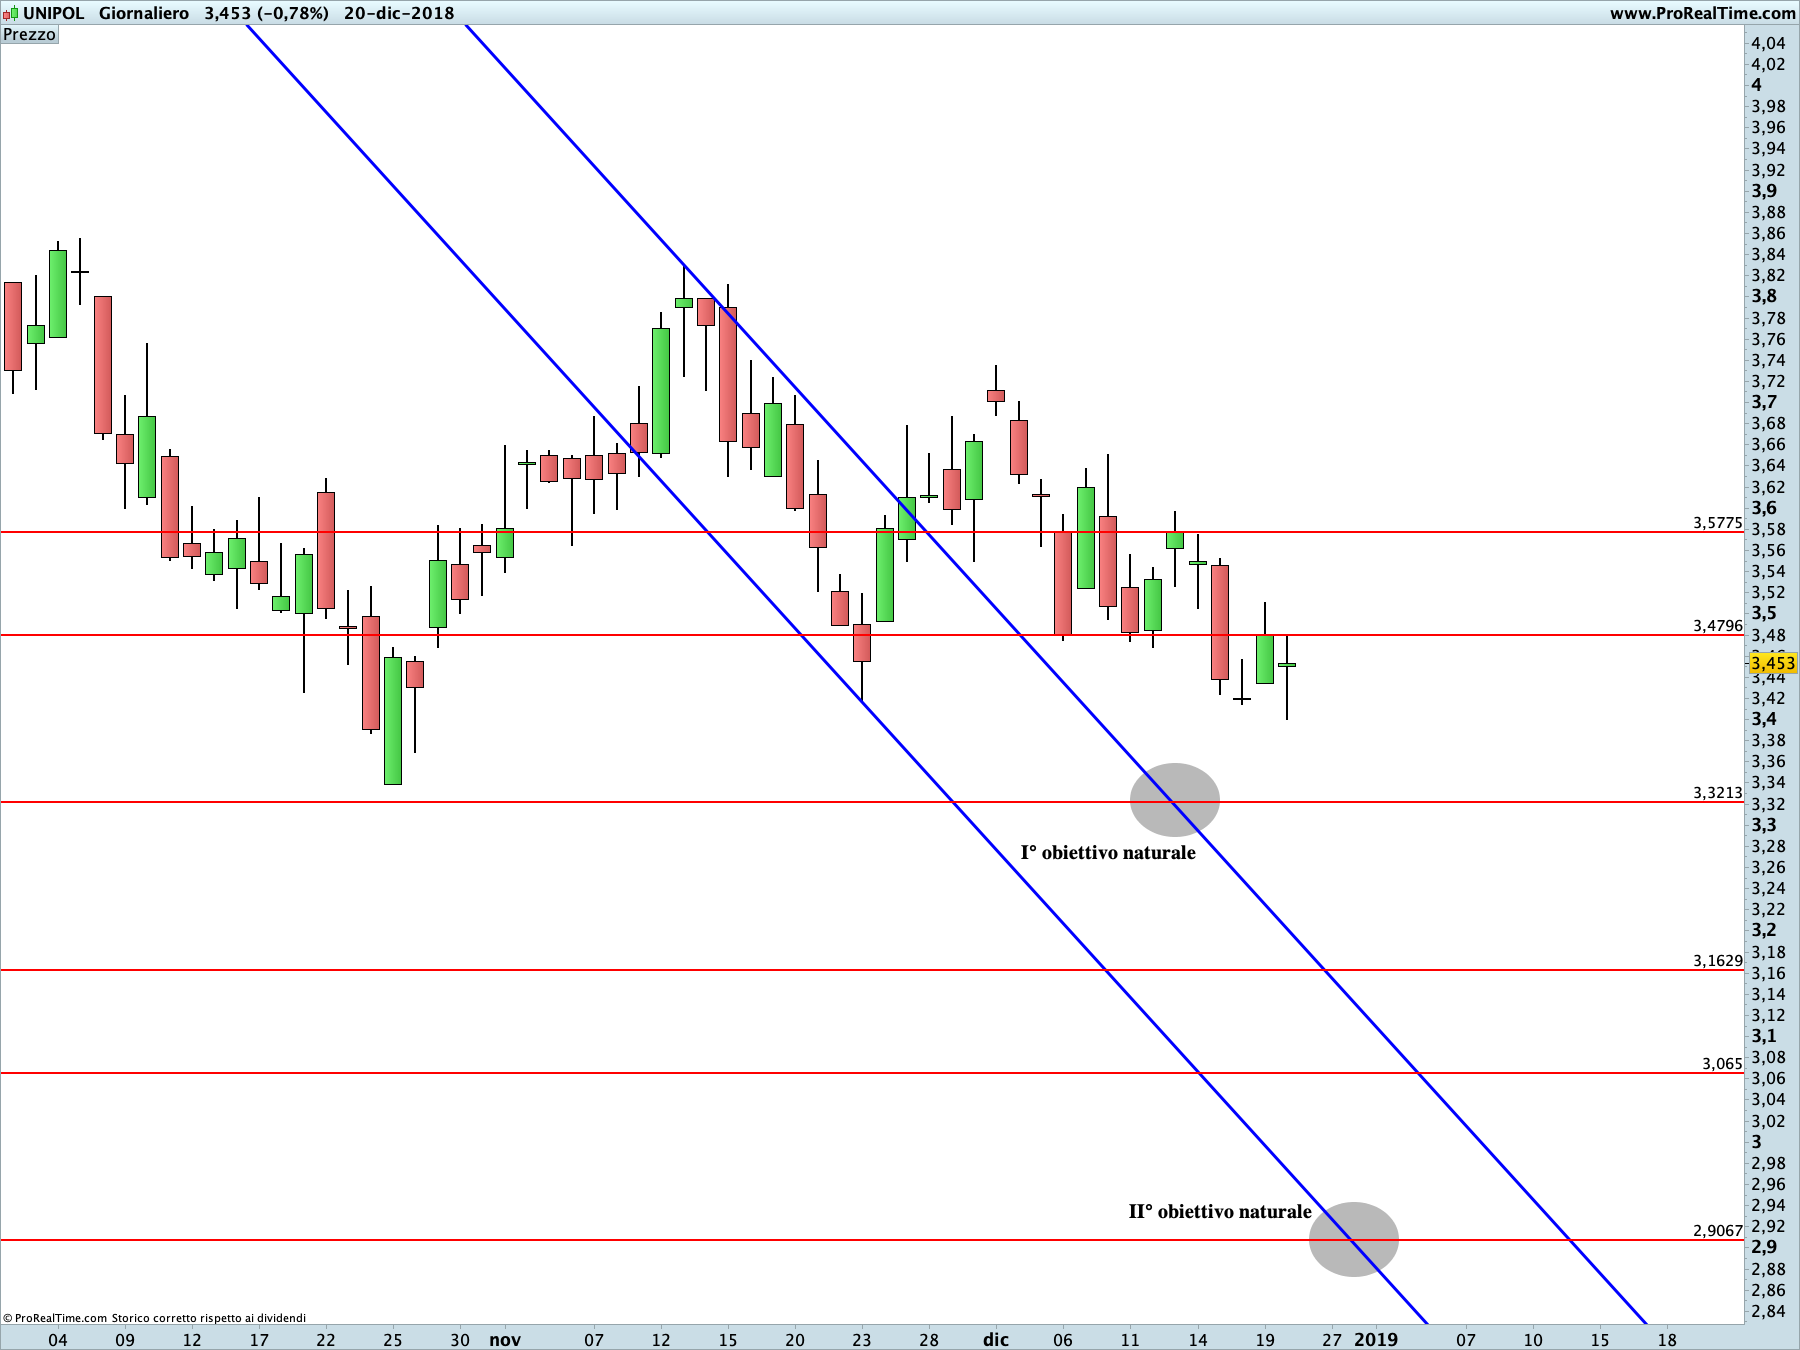Viewport: 1800px width, 1350px height.
Task: Click the 3,8 price scale label
Action: [x=1764, y=296]
